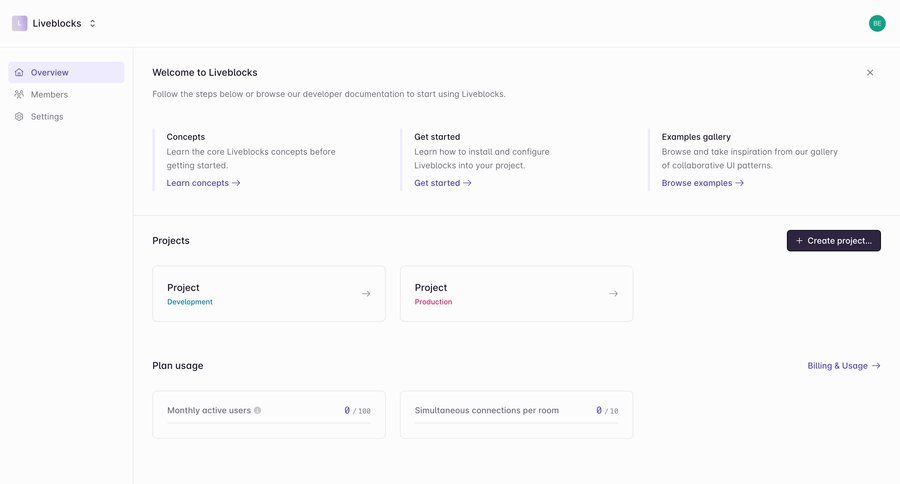
Task: Click the Liveblocks logo avatar icon
Action: click(x=20, y=24)
